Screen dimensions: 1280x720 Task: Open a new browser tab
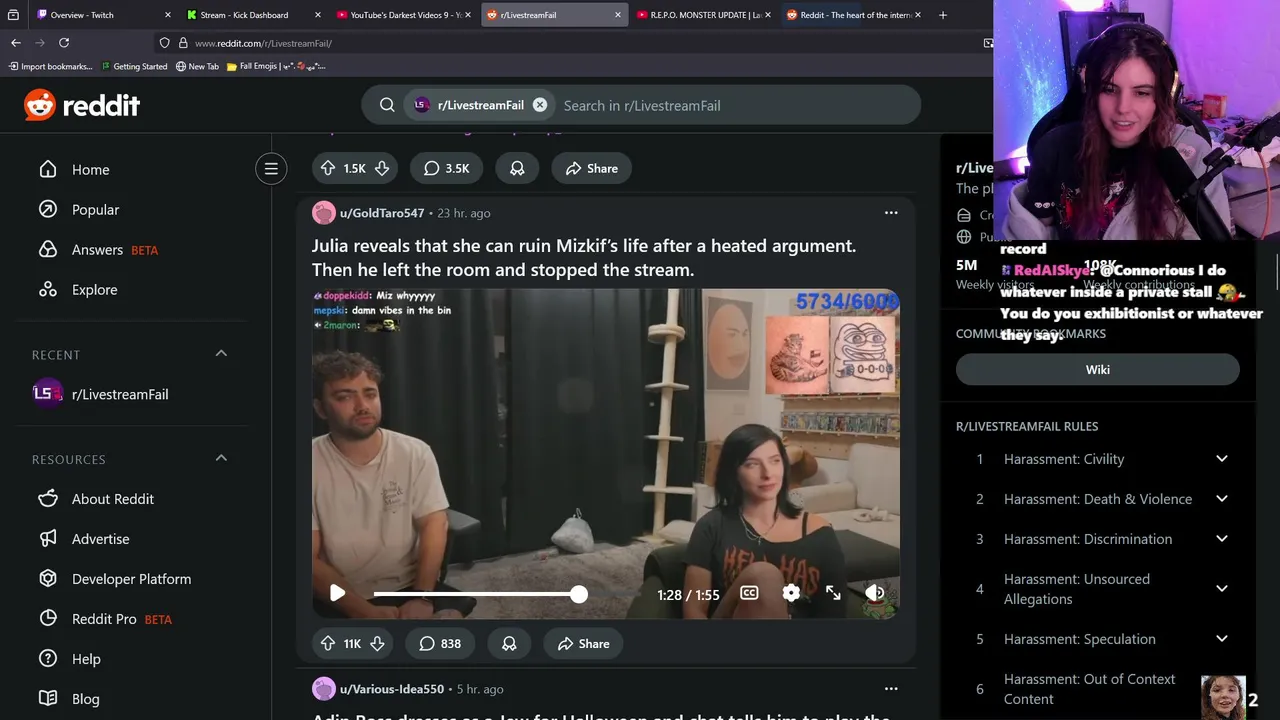[942, 15]
